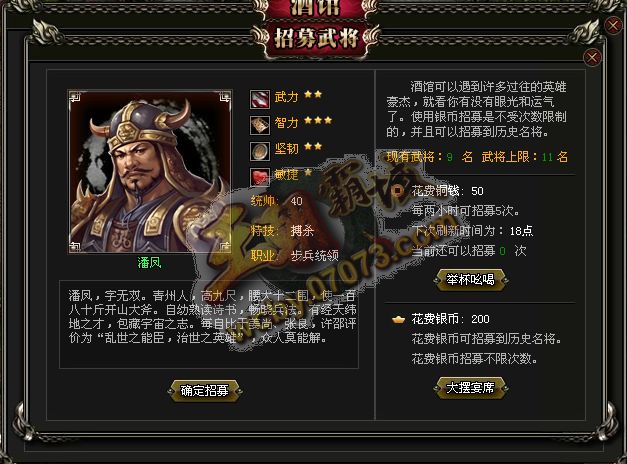Viewport: 627px width, 464px height.
Task: Click the 武力 strength stat icon
Action: click(260, 99)
